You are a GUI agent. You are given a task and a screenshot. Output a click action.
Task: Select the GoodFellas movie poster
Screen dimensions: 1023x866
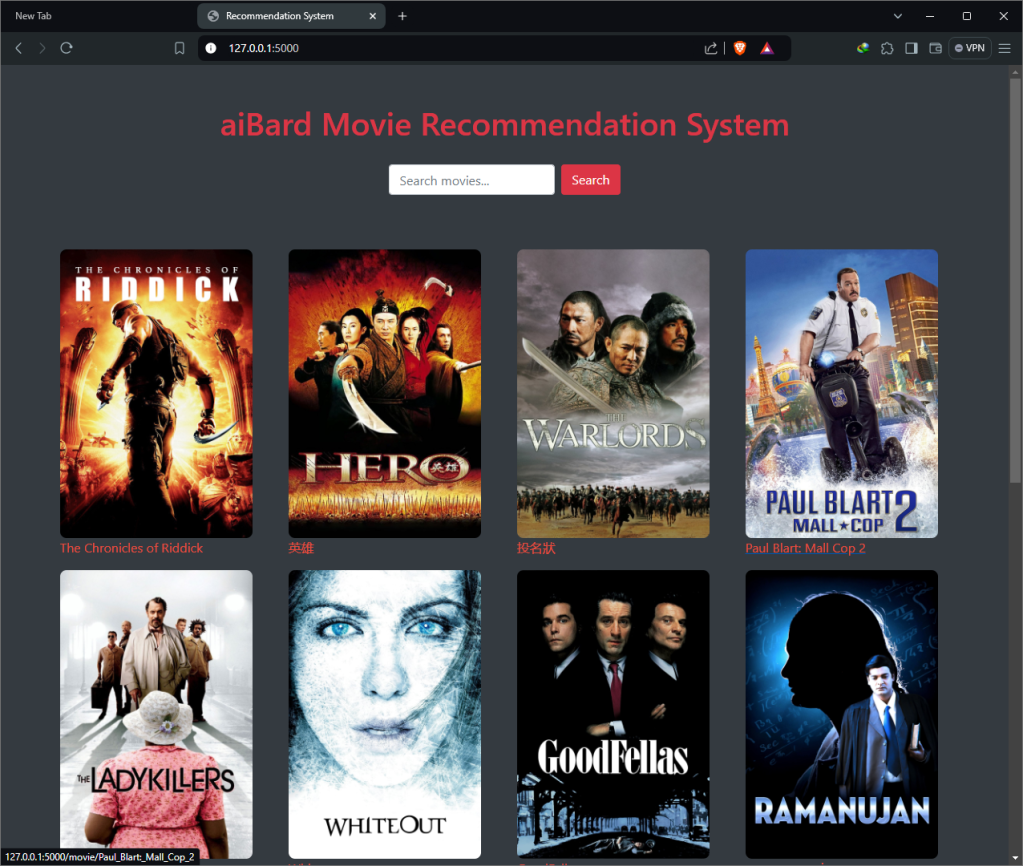[612, 713]
